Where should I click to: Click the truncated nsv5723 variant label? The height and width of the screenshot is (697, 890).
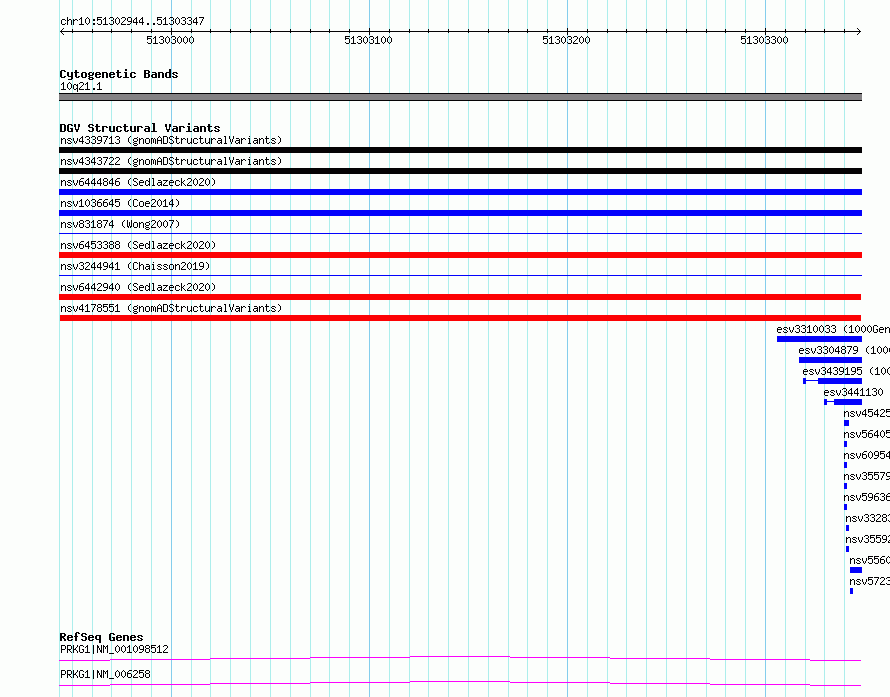click(x=869, y=581)
